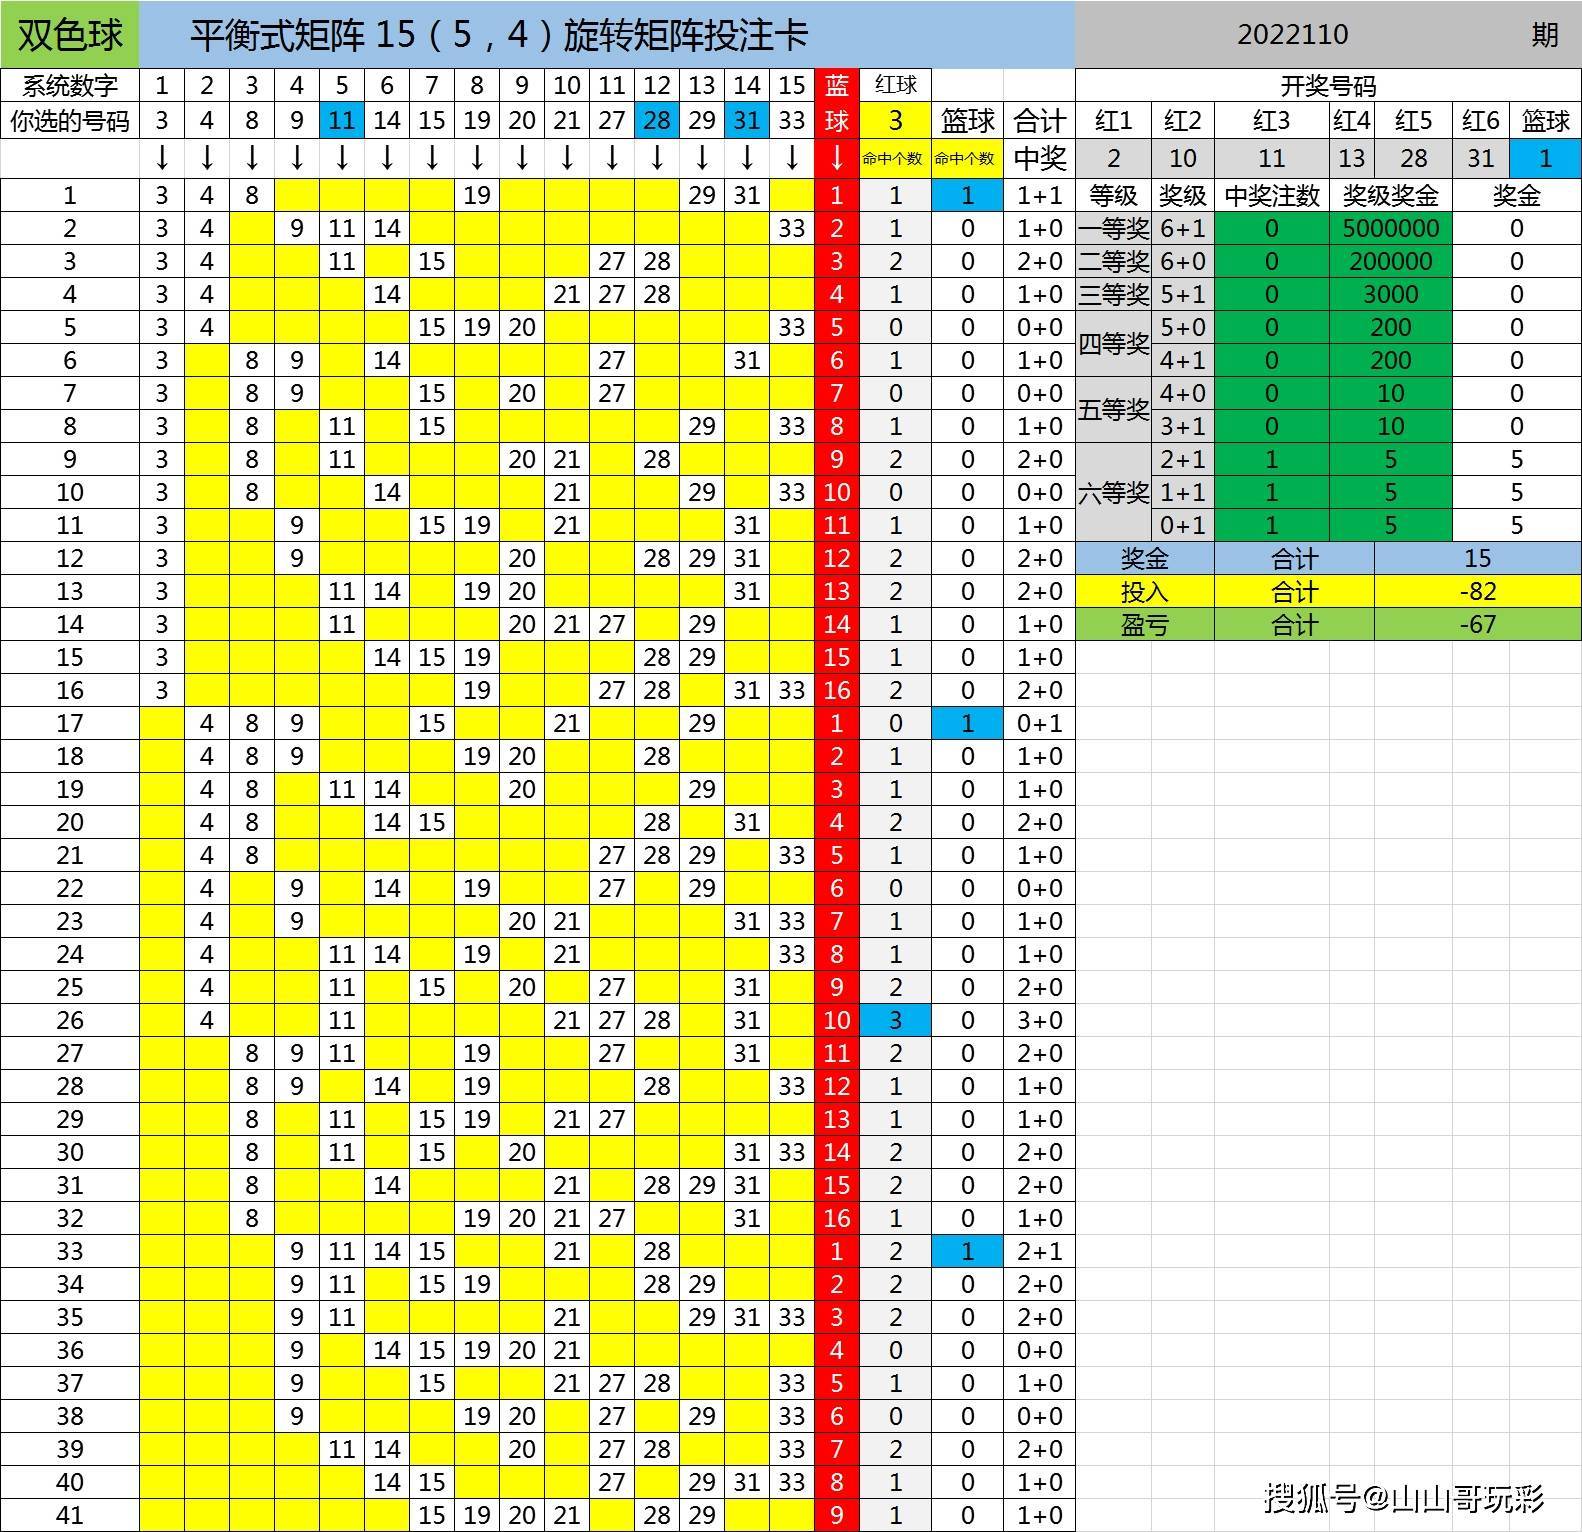Click the 合计 header next to 篮球
The width and height of the screenshot is (1582, 1532).
pyautogui.click(x=1039, y=121)
